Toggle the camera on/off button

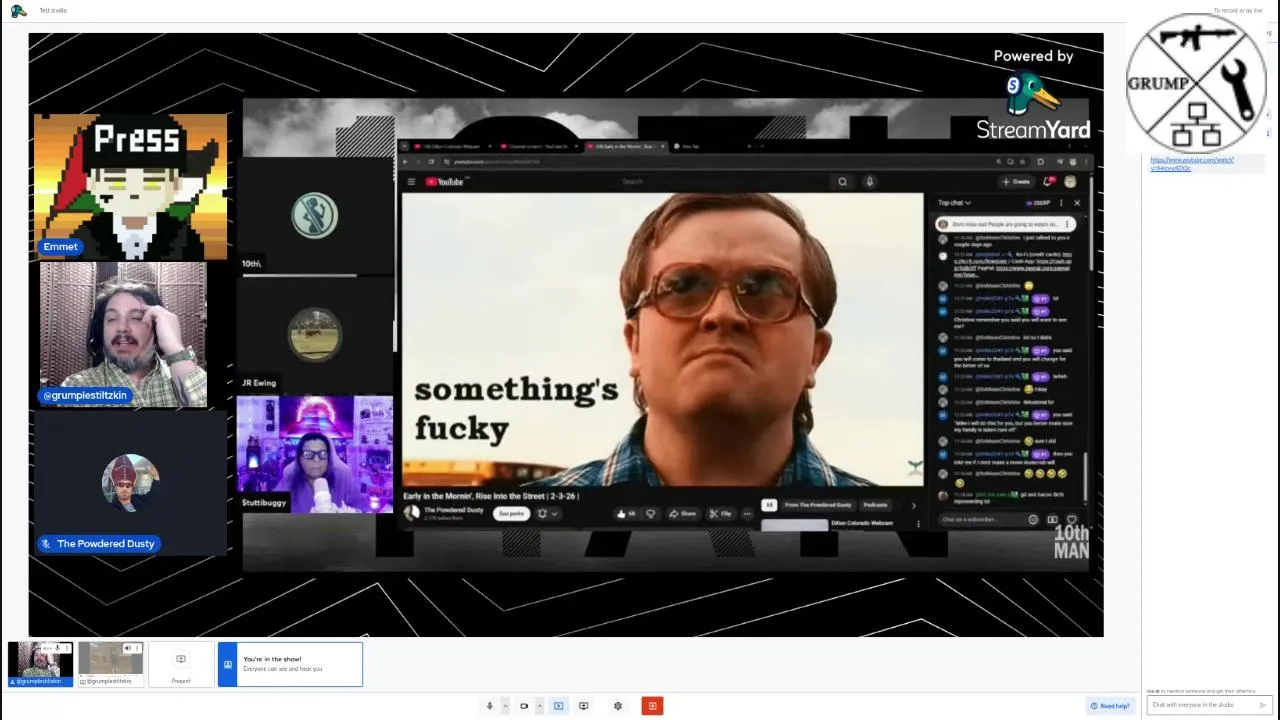pyautogui.click(x=524, y=706)
